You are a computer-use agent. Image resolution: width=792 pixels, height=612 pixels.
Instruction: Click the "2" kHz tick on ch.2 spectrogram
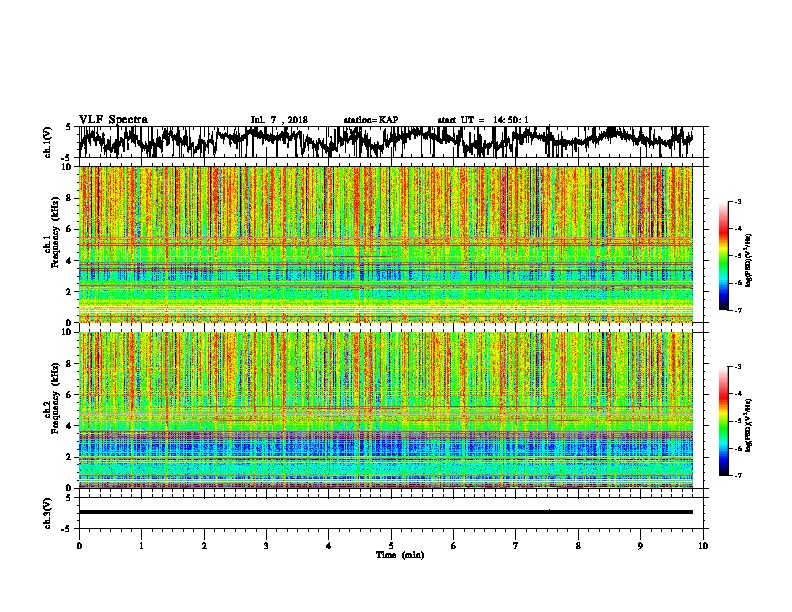[x=70, y=457]
